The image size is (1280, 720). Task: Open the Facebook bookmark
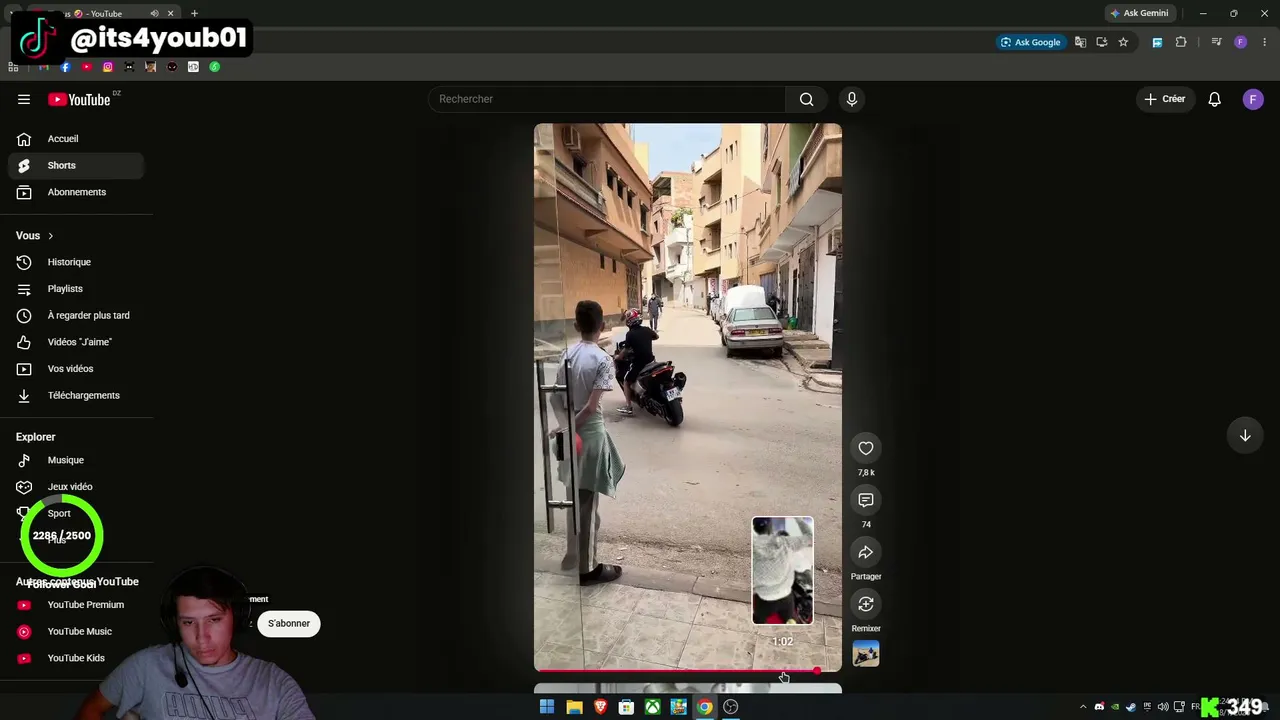[65, 67]
